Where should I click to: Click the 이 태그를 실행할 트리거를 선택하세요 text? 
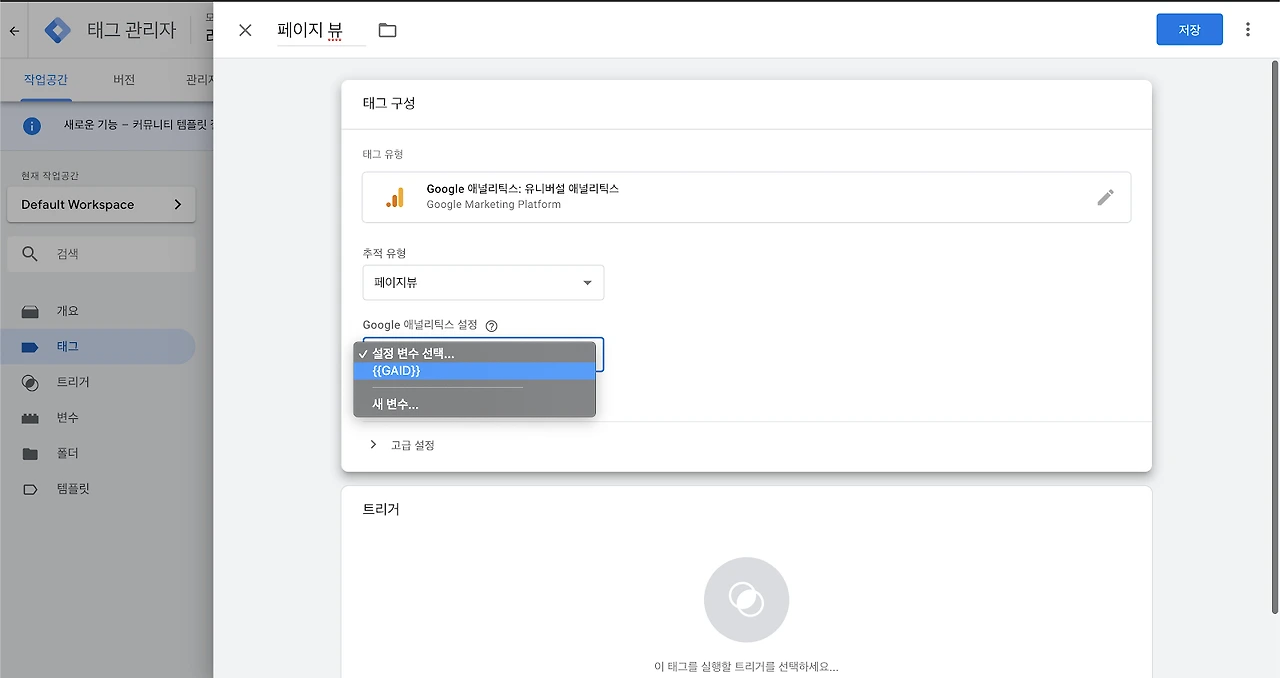pos(746,667)
